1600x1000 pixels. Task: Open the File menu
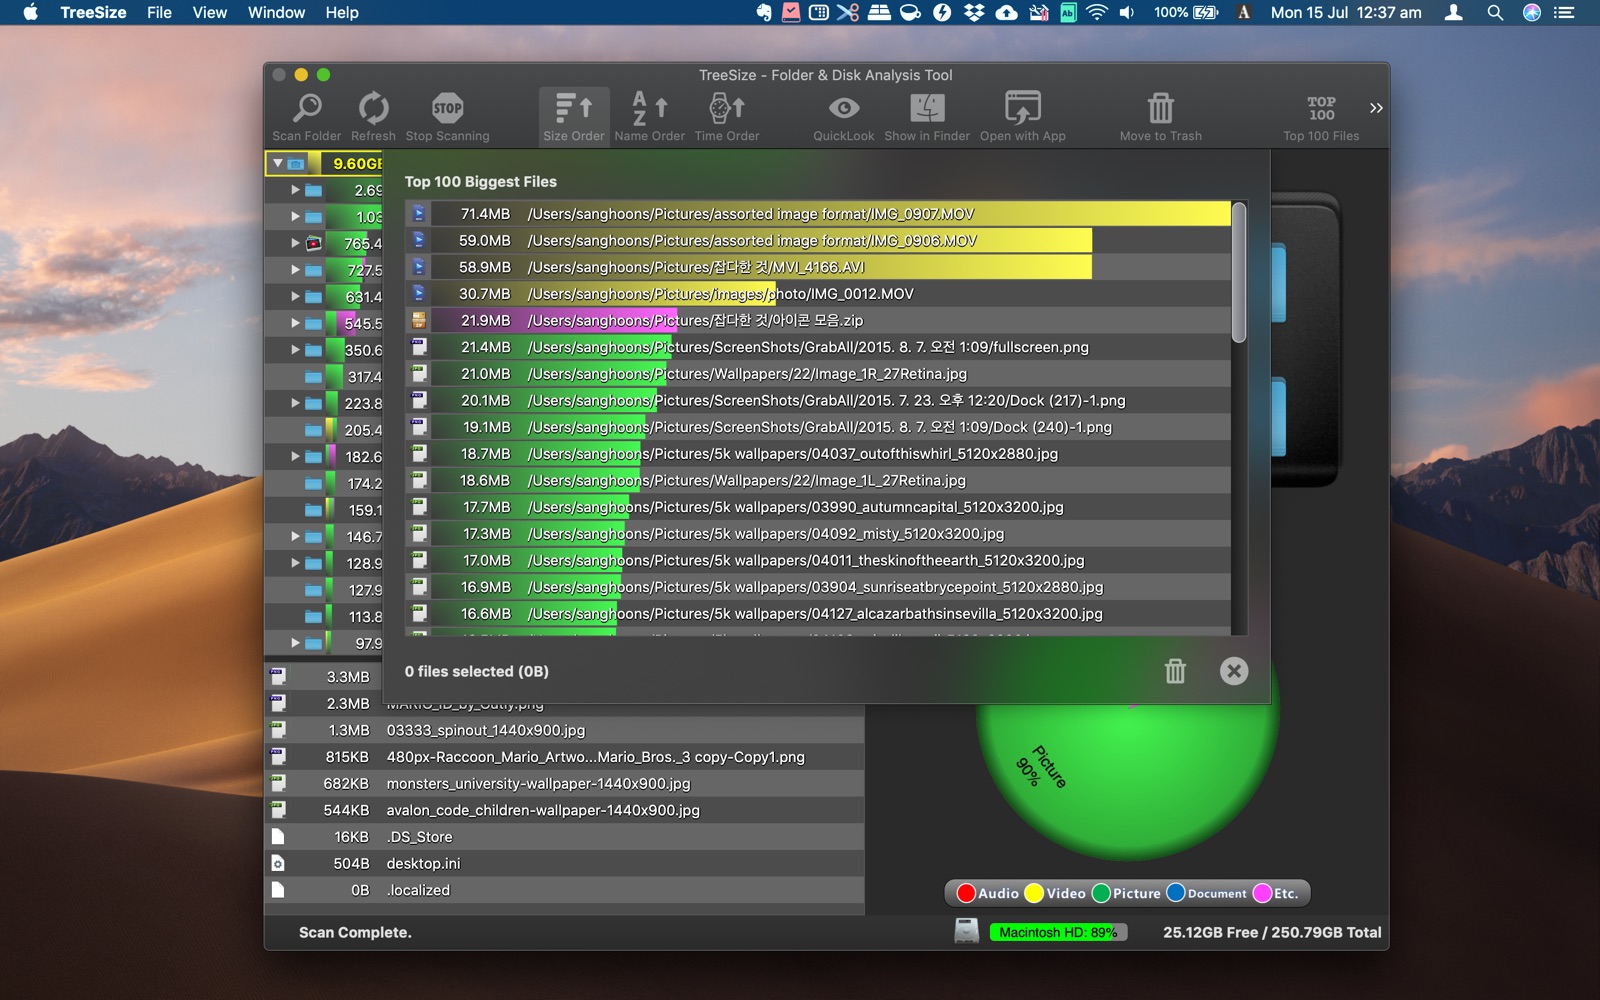[x=159, y=12]
